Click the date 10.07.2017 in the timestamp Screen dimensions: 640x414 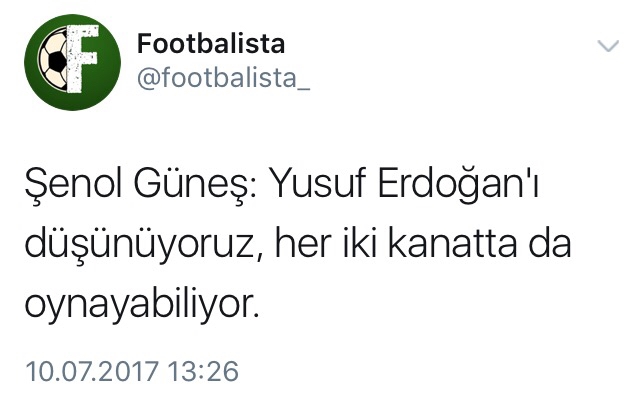(91, 372)
